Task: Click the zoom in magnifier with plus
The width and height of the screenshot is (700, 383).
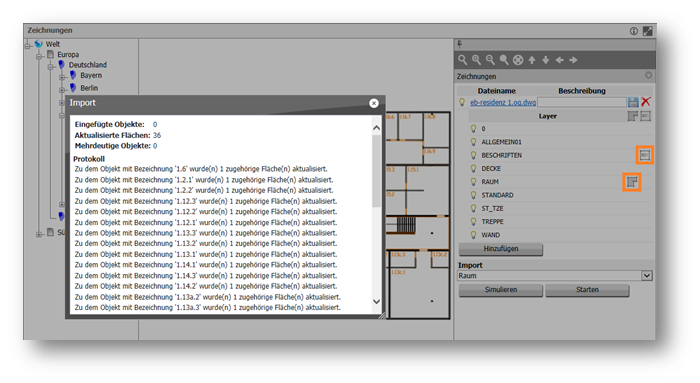Action: tap(476, 60)
